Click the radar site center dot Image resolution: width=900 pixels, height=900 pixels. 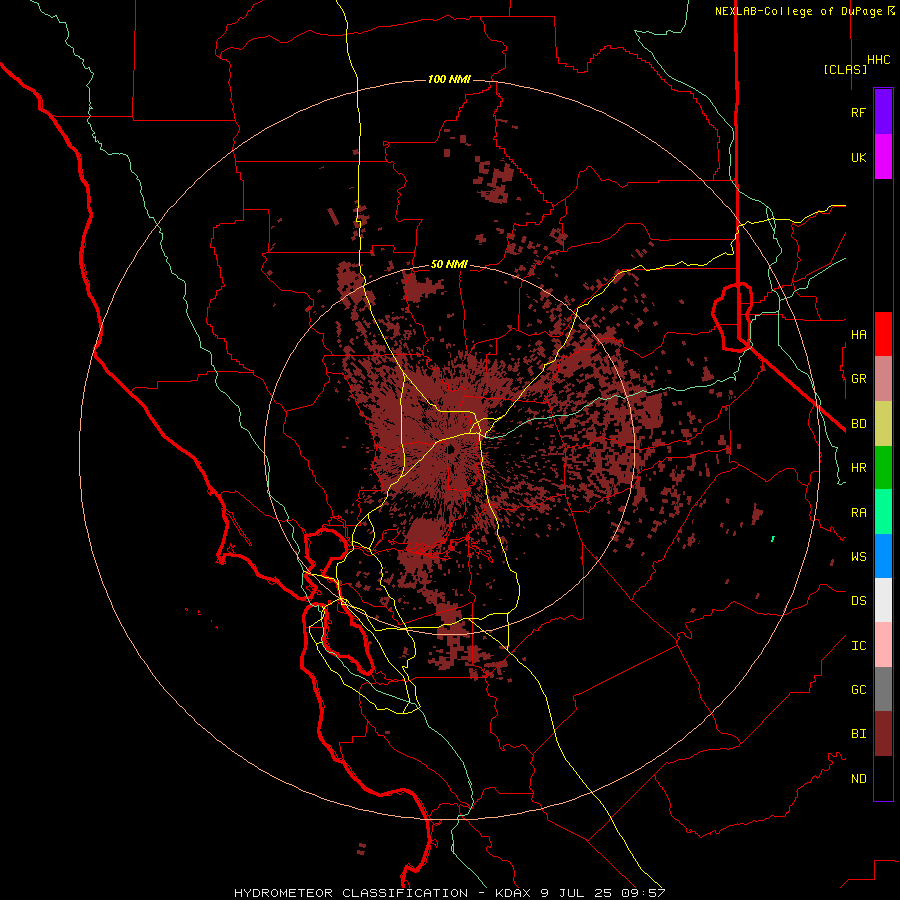(451, 449)
